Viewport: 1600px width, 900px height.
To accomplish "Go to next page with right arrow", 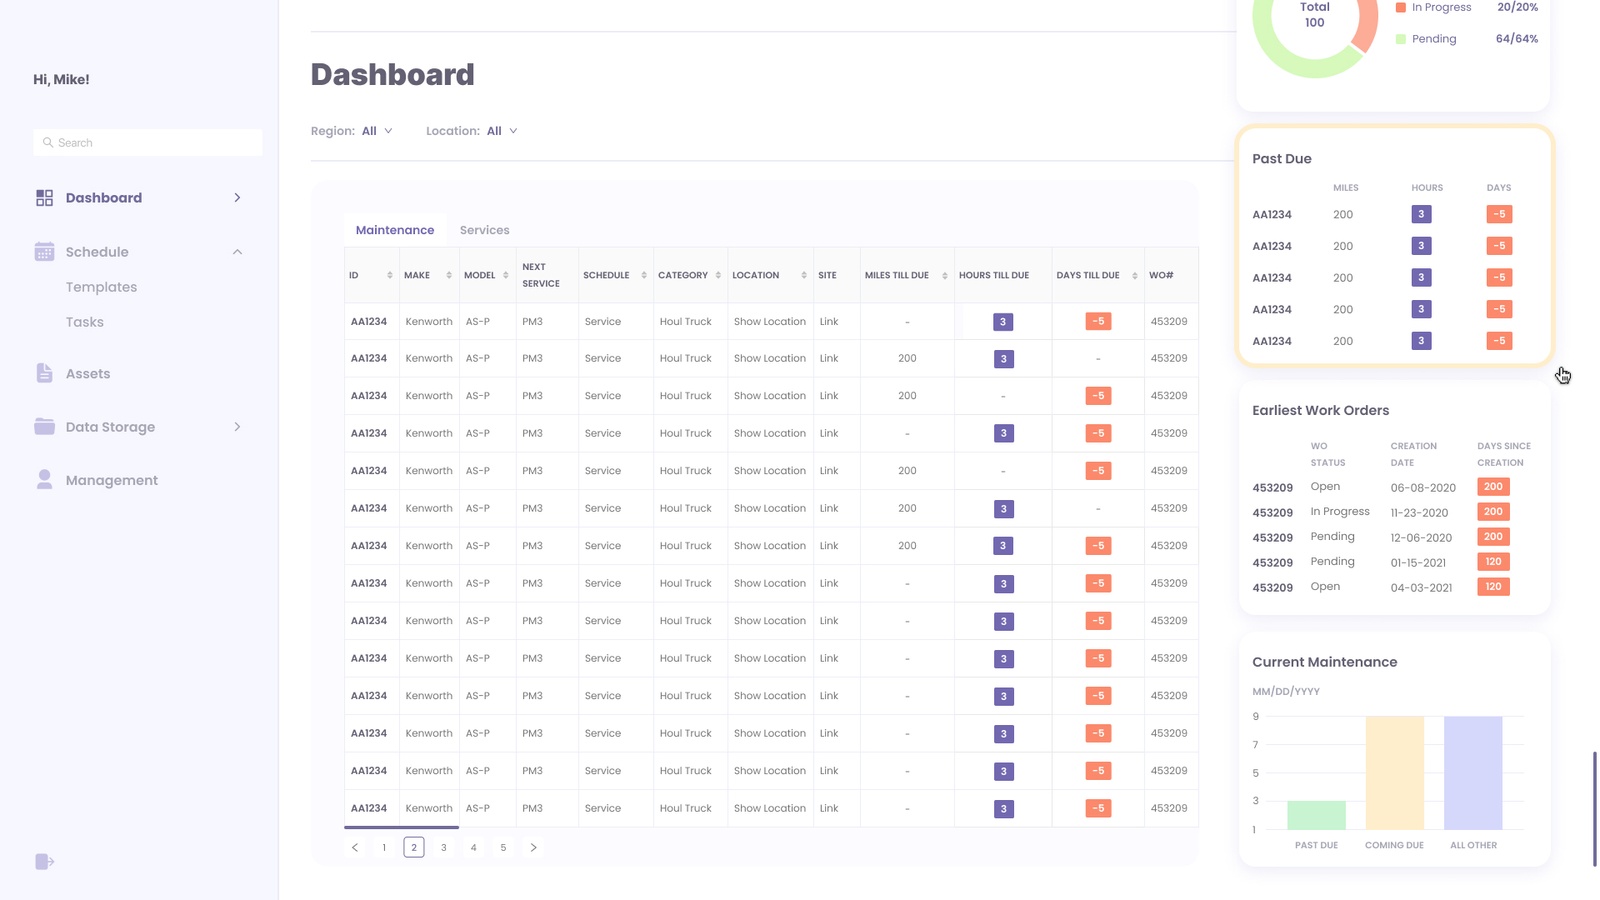I will 533,848.
